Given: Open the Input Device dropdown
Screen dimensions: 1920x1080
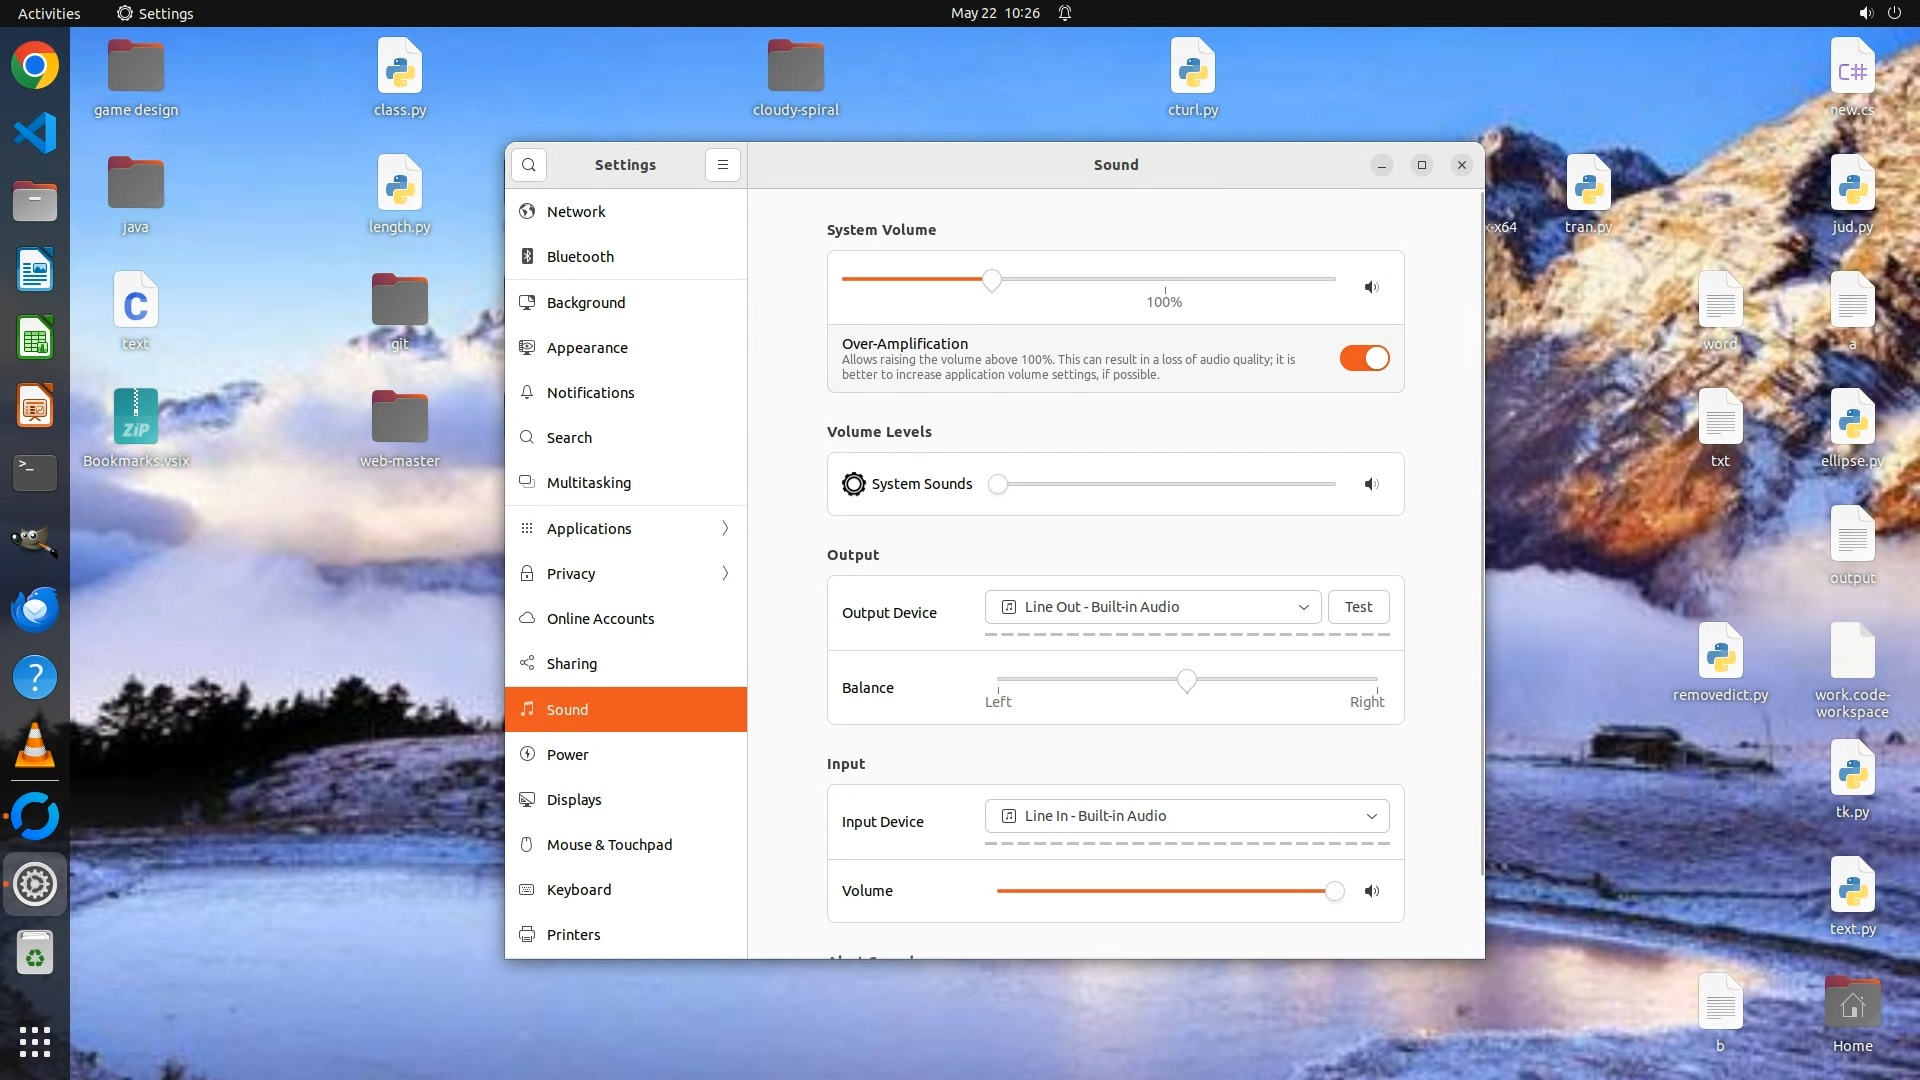Looking at the screenshot, I should coord(1187,816).
